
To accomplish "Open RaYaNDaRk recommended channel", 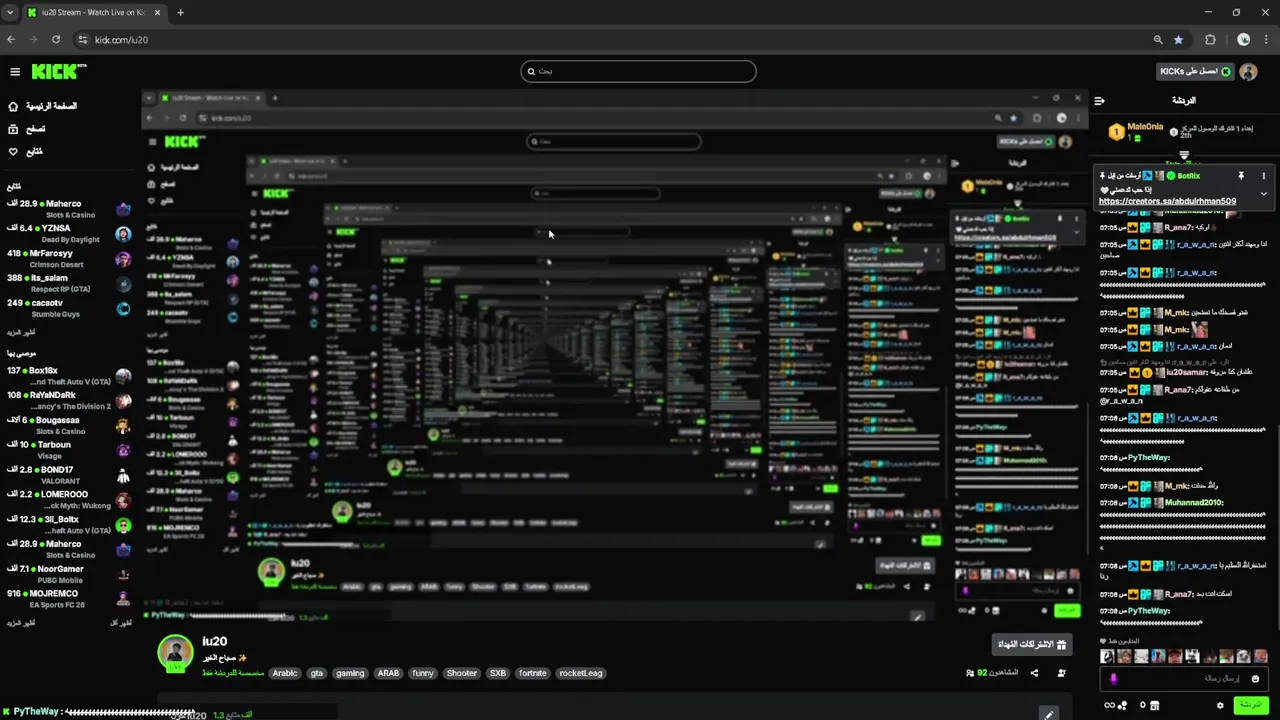I will pyautogui.click(x=68, y=401).
